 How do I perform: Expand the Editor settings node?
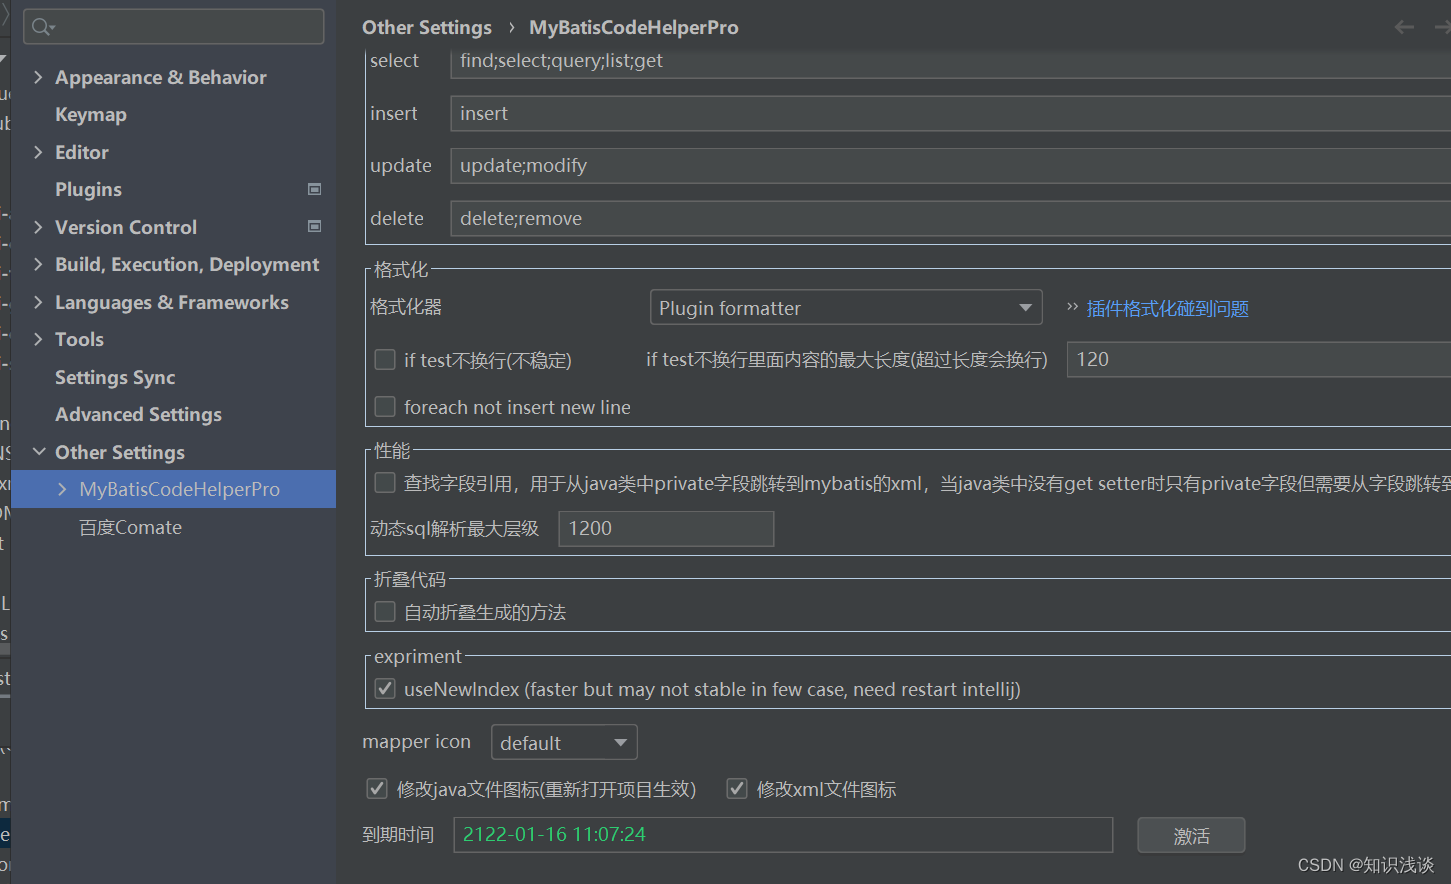tap(38, 152)
